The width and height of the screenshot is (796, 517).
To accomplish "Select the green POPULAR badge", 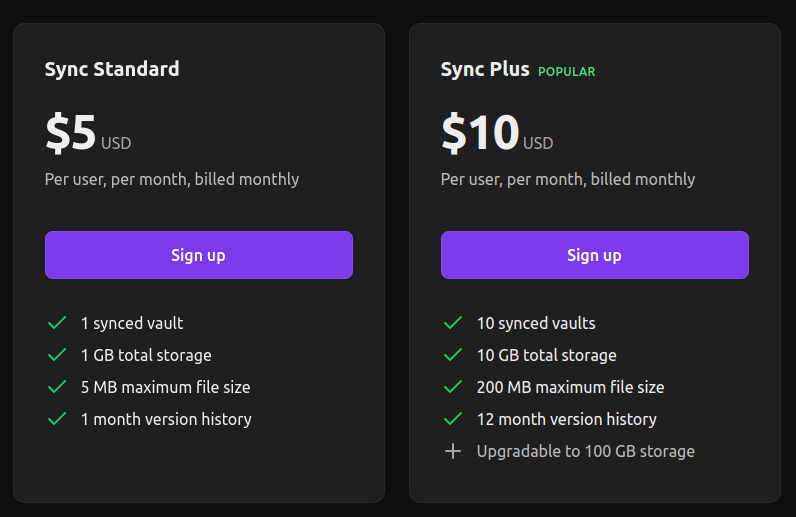I will tap(567, 72).
